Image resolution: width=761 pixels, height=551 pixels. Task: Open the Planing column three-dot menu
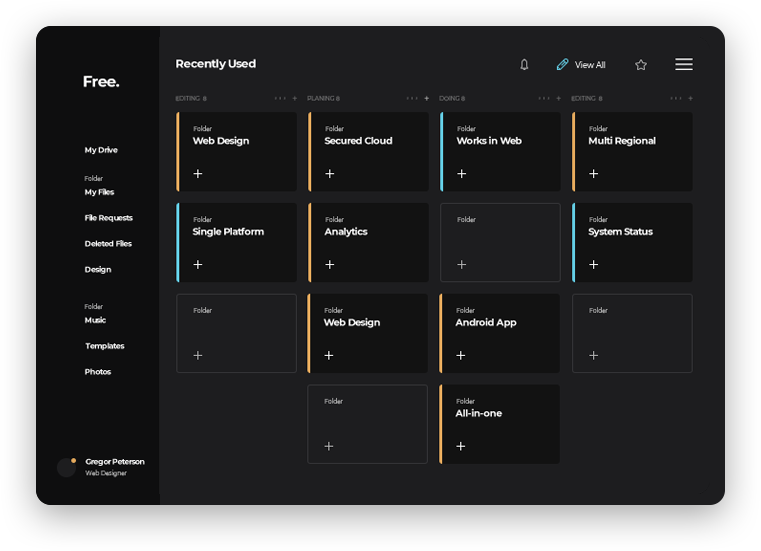[412, 99]
